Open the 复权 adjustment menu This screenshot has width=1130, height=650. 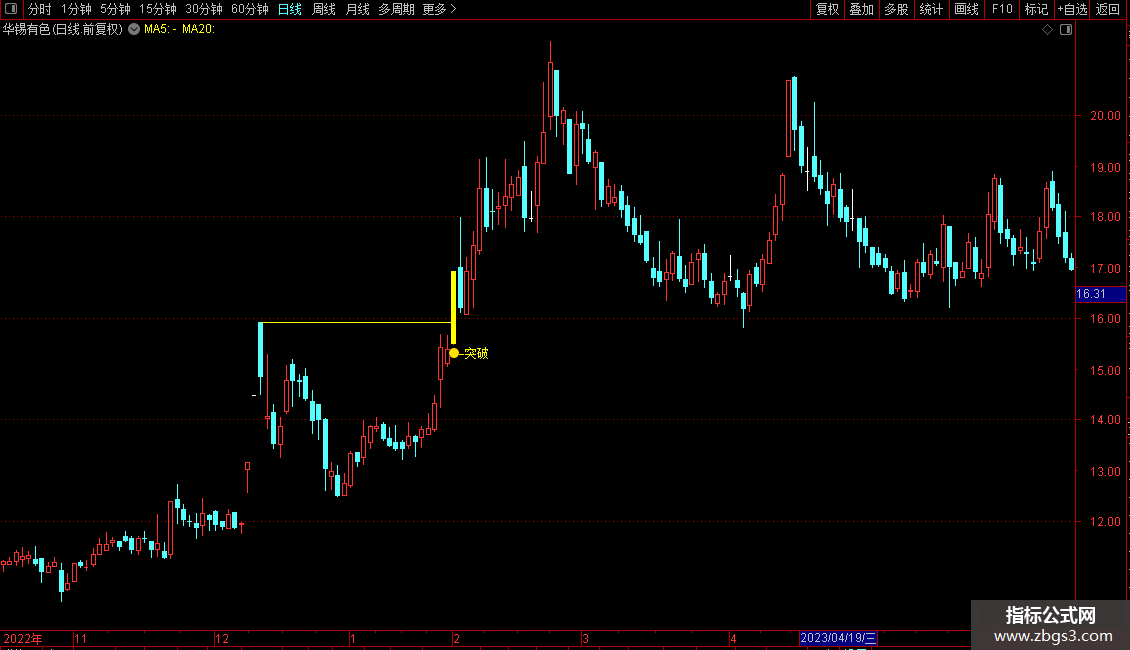[827, 9]
